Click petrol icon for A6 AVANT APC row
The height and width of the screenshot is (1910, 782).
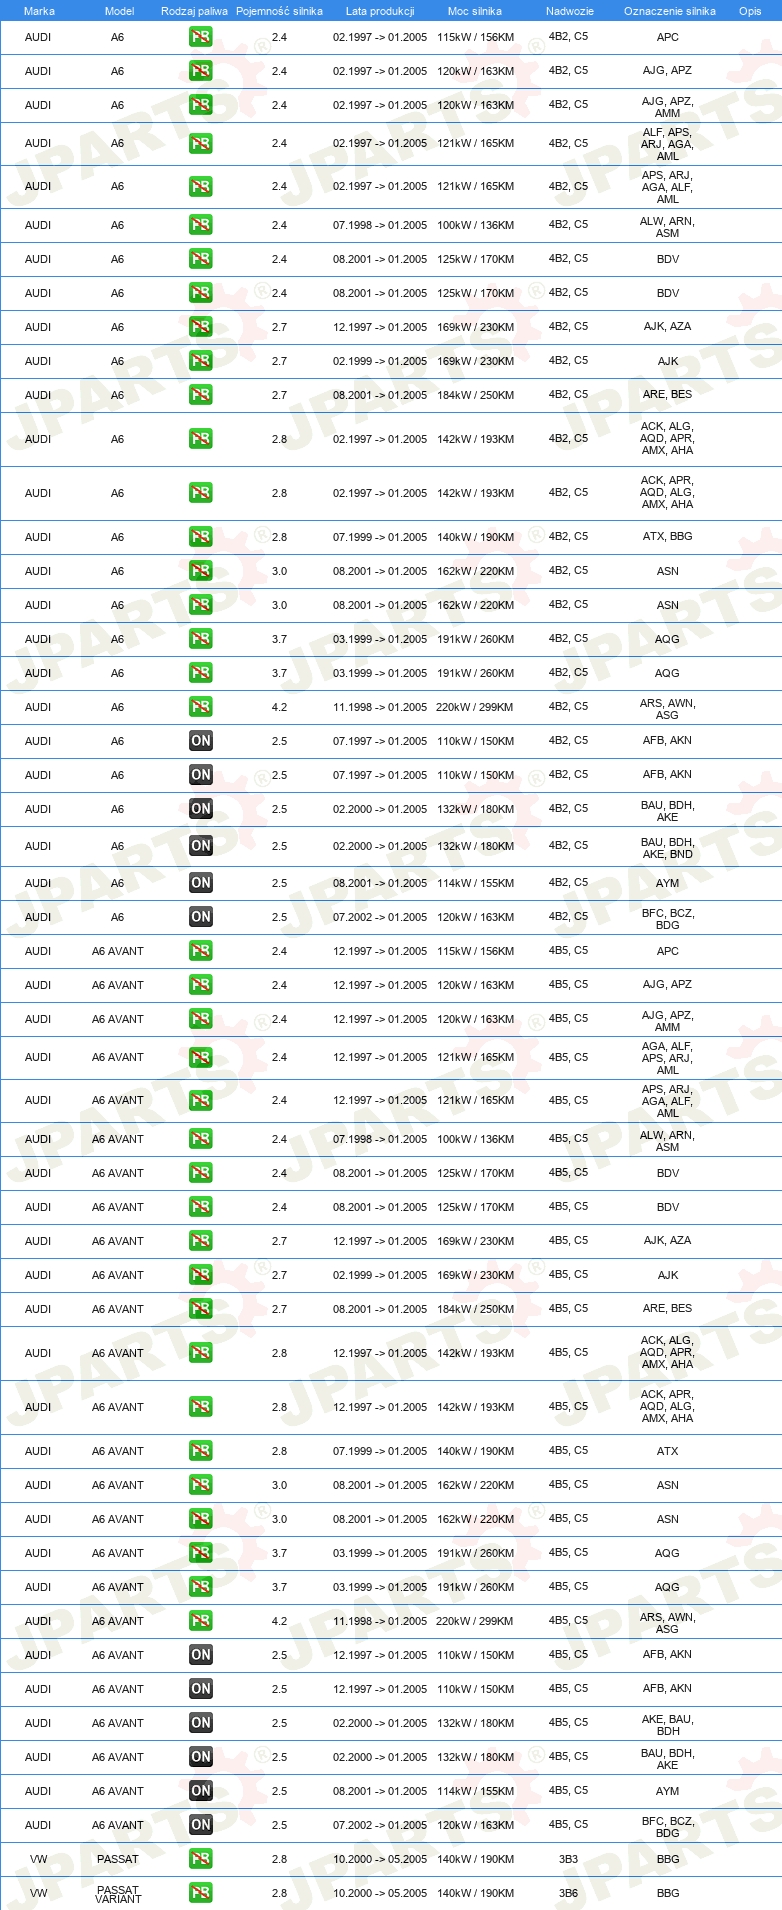click(x=201, y=951)
